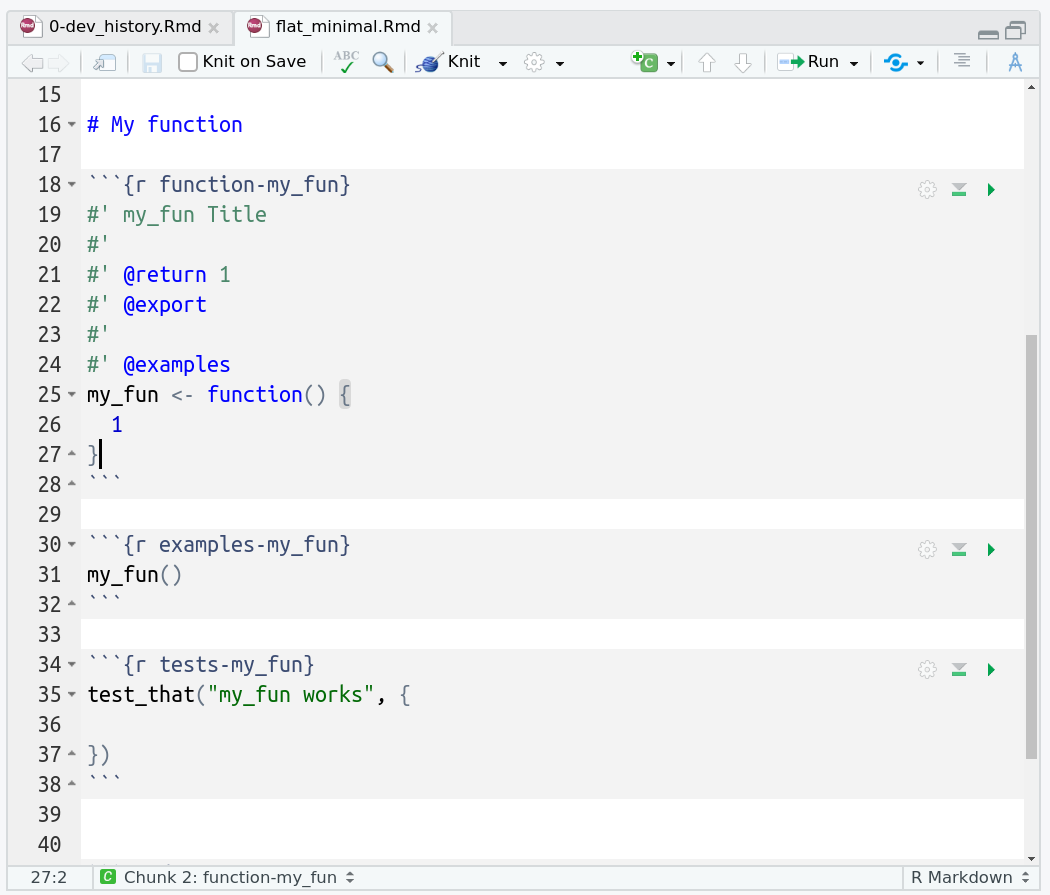Click "my_fun works" string in test_that
1050x895 pixels.
[291, 694]
